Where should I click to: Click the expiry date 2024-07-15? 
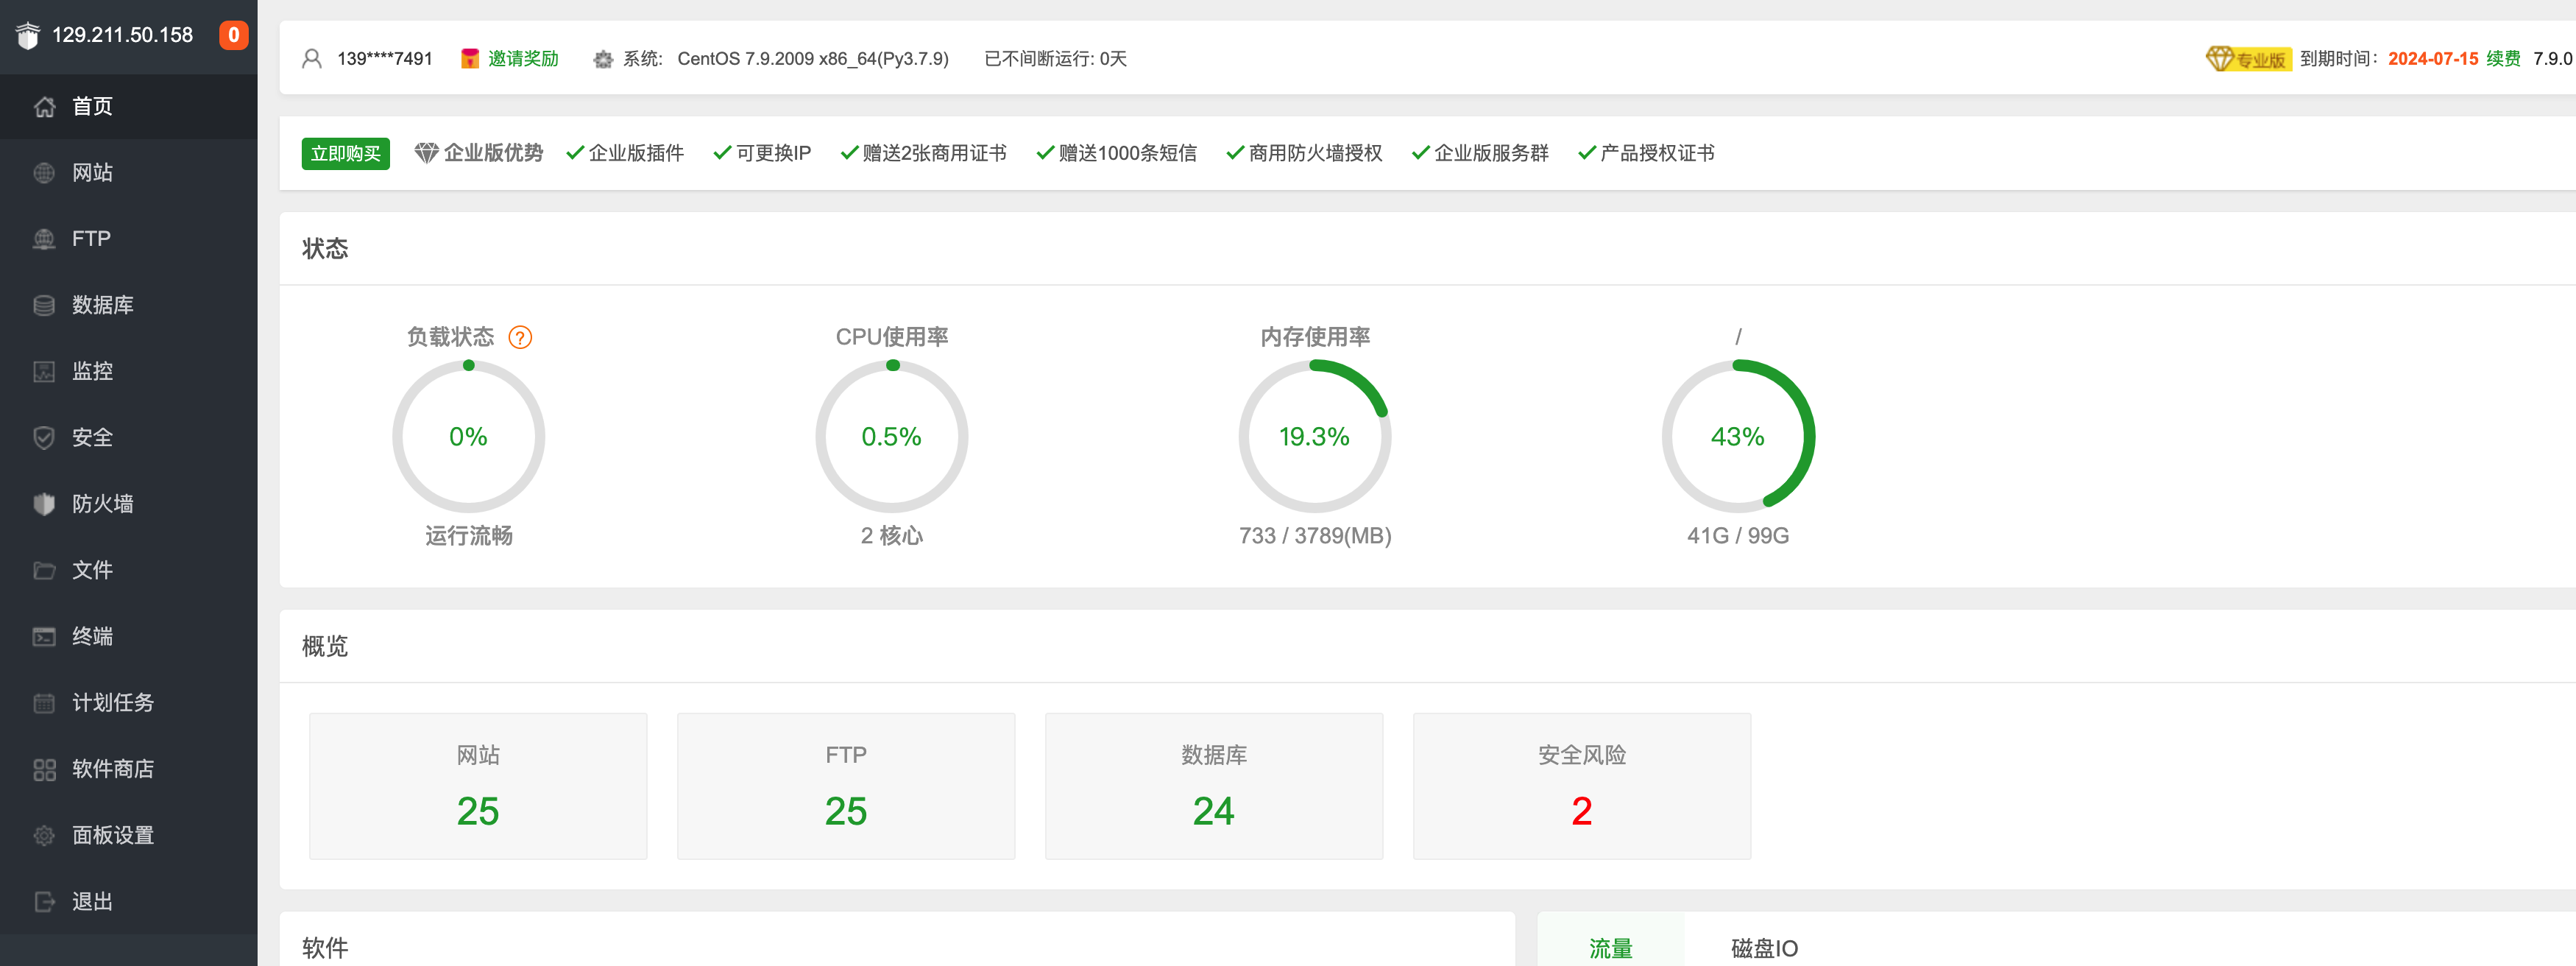(2433, 58)
